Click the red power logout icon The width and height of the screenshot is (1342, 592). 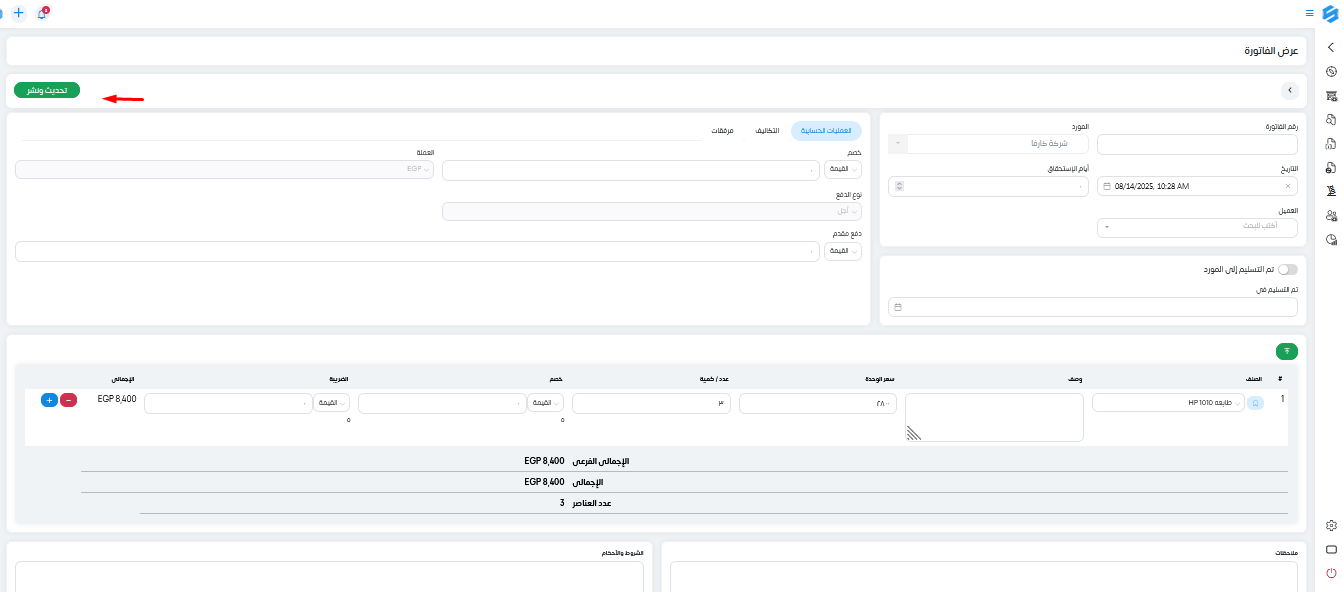point(1330,573)
